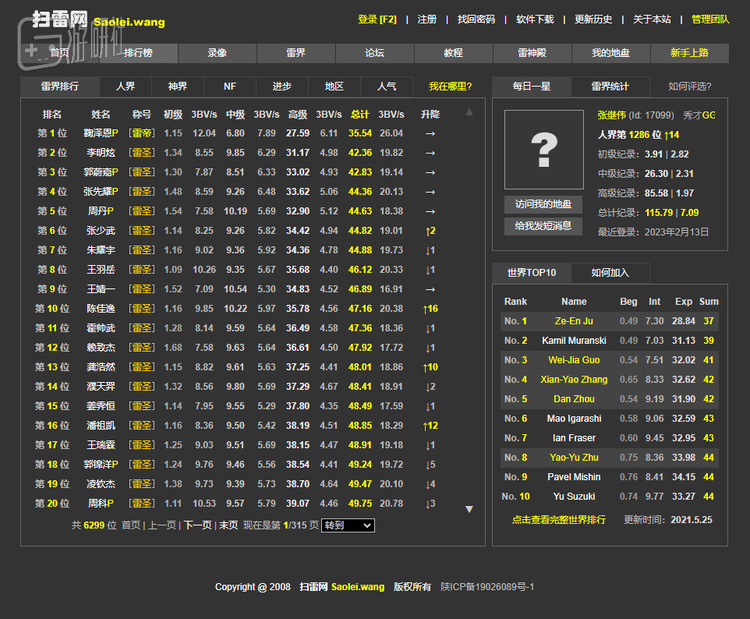The image size is (750, 619).
Task: Open Kamil Muranski in World TOP10
Action: coord(574,341)
